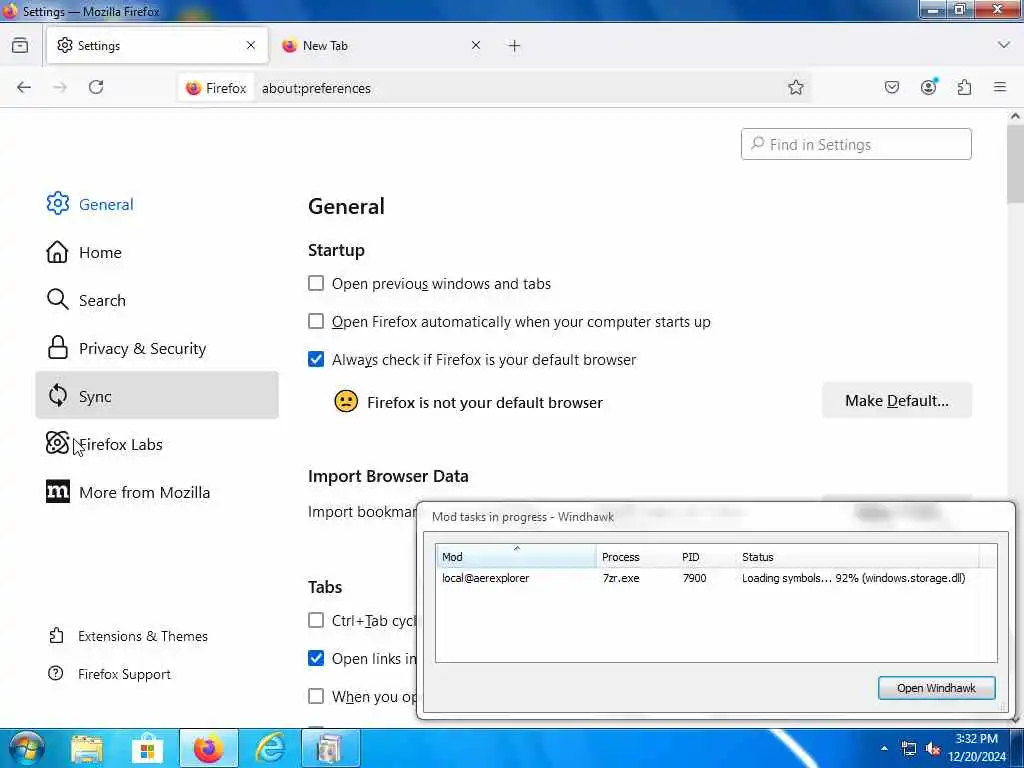Open File Explorer from taskbar
1024x768 pixels.
(x=88, y=749)
